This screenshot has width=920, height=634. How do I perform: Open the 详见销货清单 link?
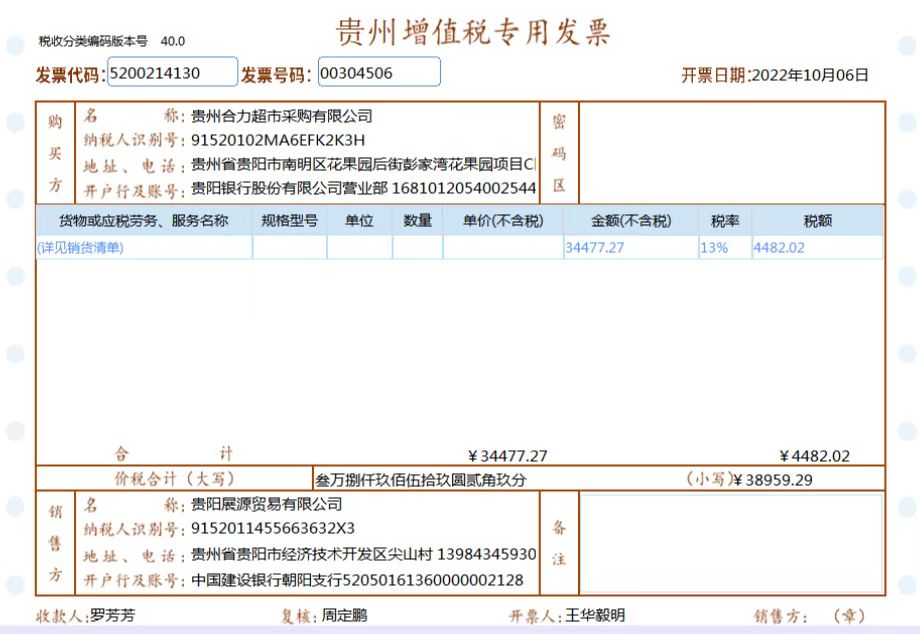pos(81,248)
